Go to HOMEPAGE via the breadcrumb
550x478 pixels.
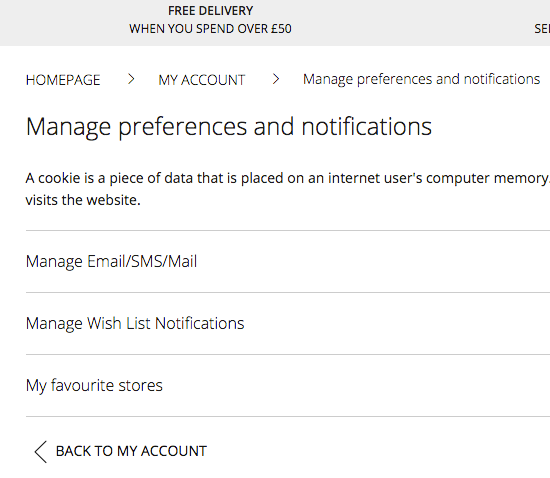pyautogui.click(x=63, y=80)
